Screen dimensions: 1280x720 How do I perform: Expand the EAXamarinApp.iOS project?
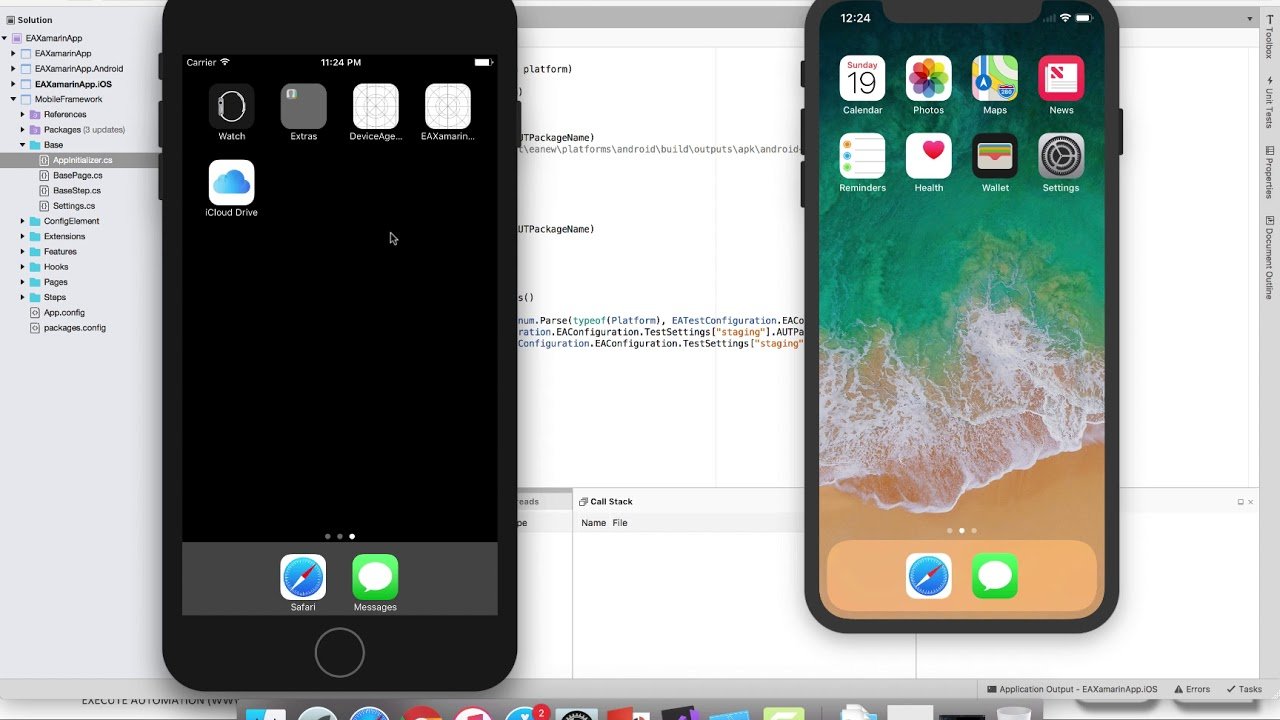tap(14, 84)
